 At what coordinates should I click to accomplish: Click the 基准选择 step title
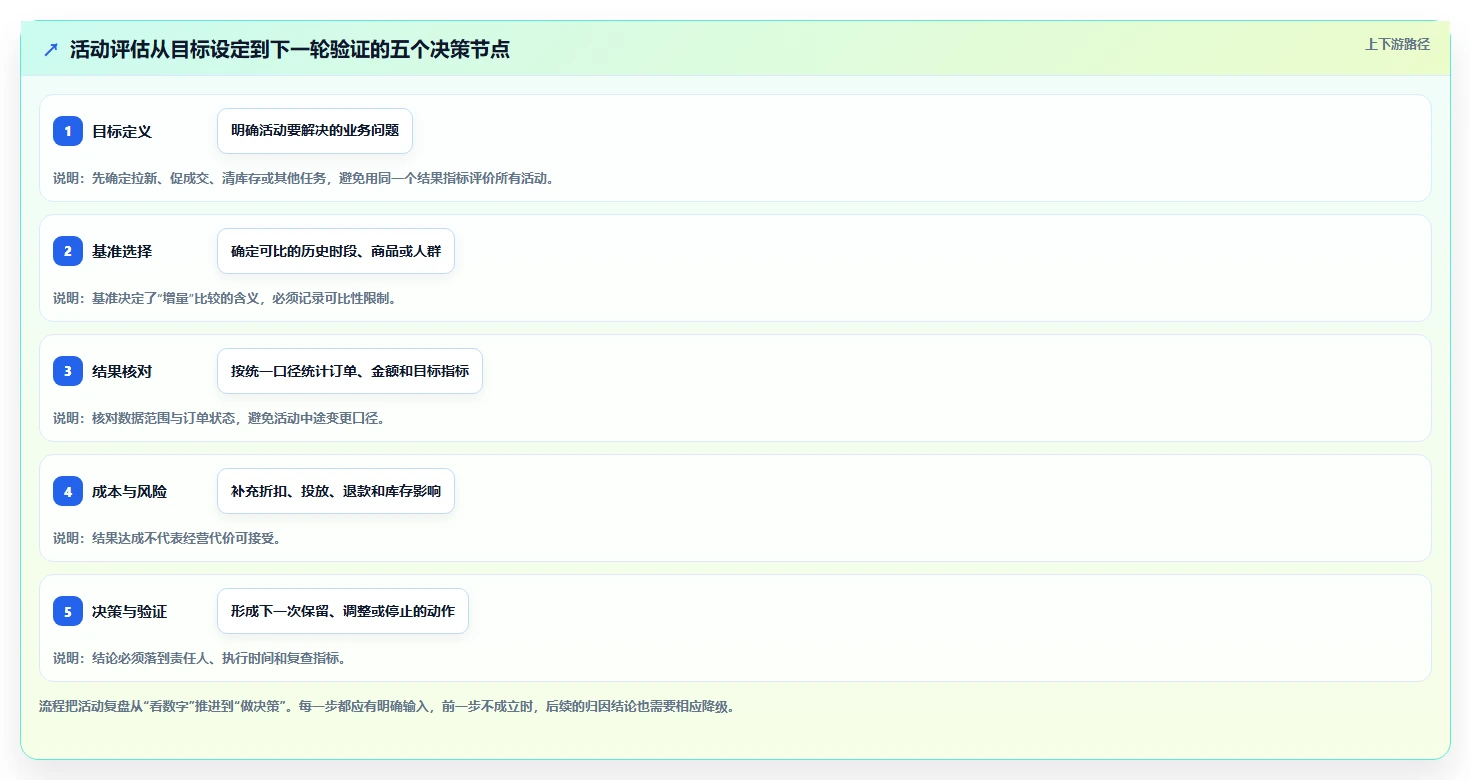122,251
